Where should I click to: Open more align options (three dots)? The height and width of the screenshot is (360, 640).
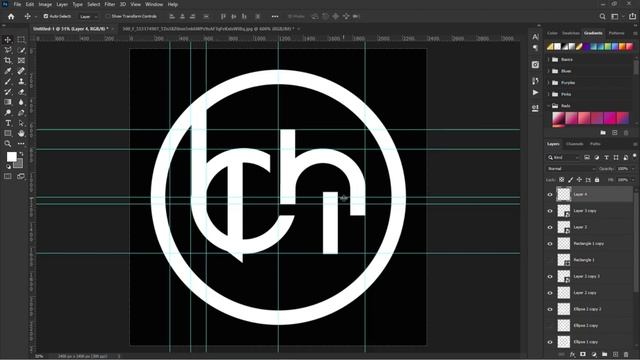coord(275,16)
